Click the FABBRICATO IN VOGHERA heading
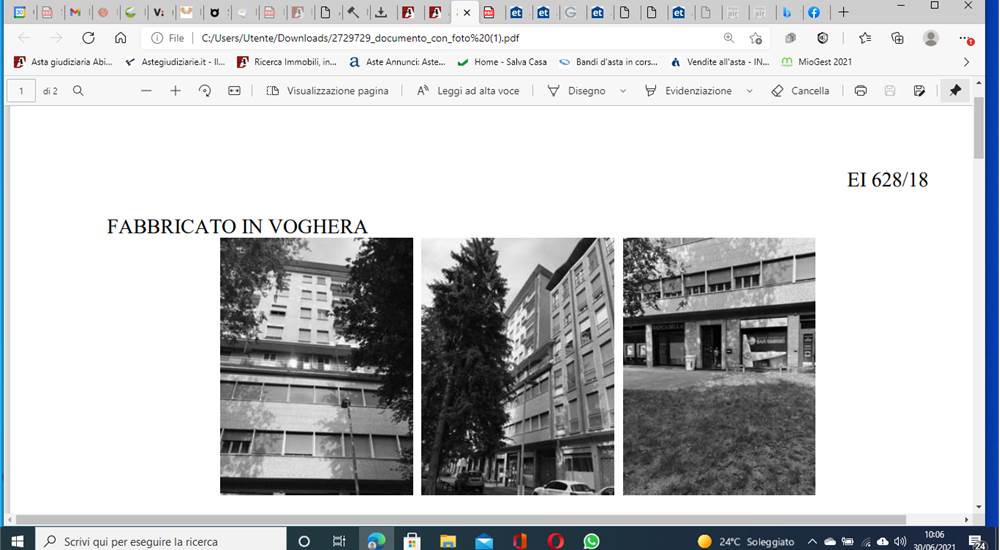The image size is (1000, 550). [237, 227]
